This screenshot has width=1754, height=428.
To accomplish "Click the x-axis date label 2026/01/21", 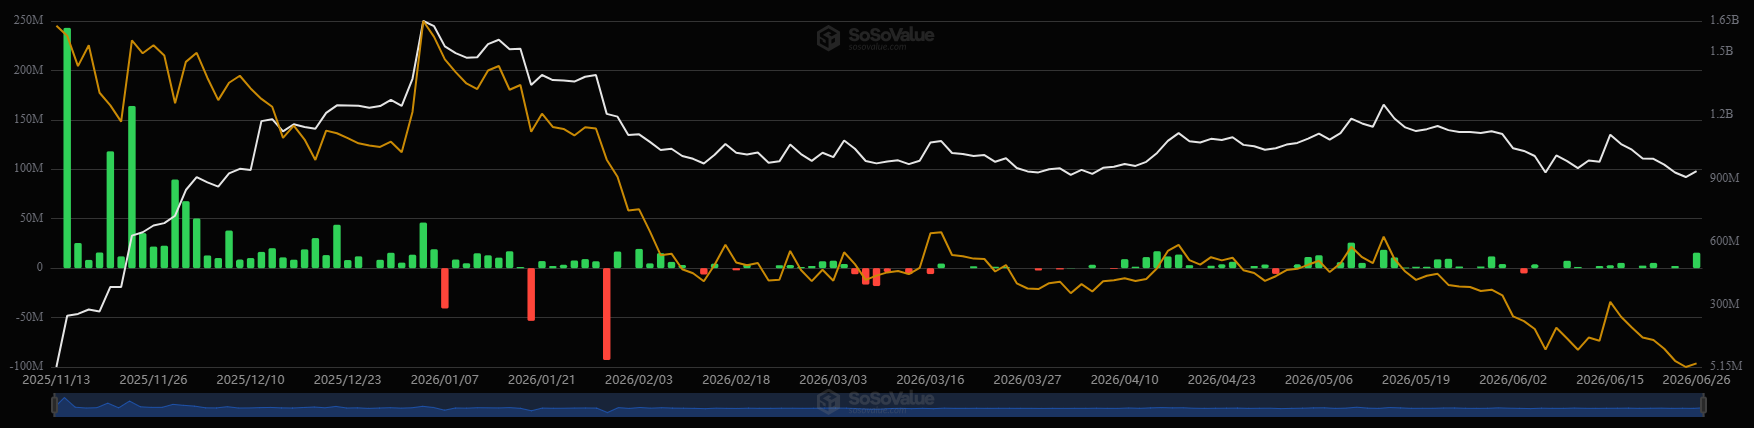I will (542, 380).
